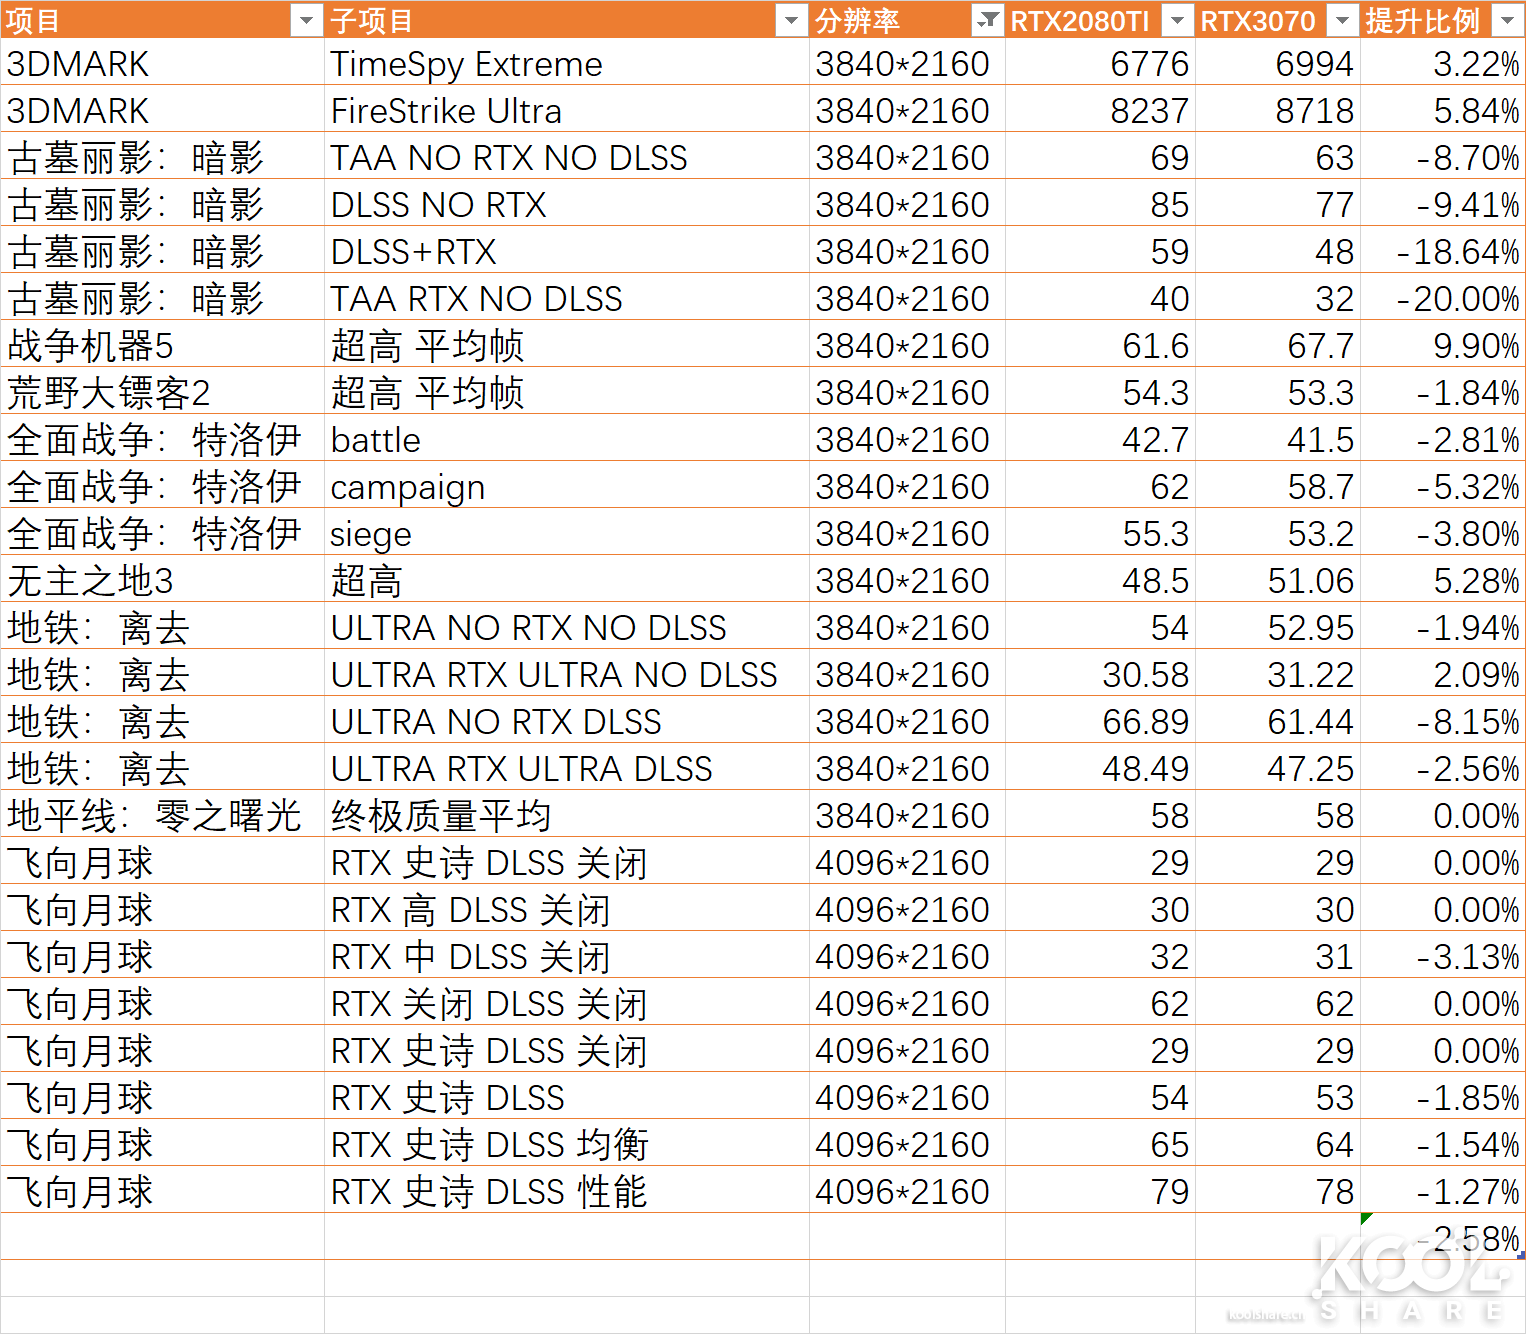Select the 项目 header cell
This screenshot has width=1526, height=1334.
pyautogui.click(x=162, y=19)
